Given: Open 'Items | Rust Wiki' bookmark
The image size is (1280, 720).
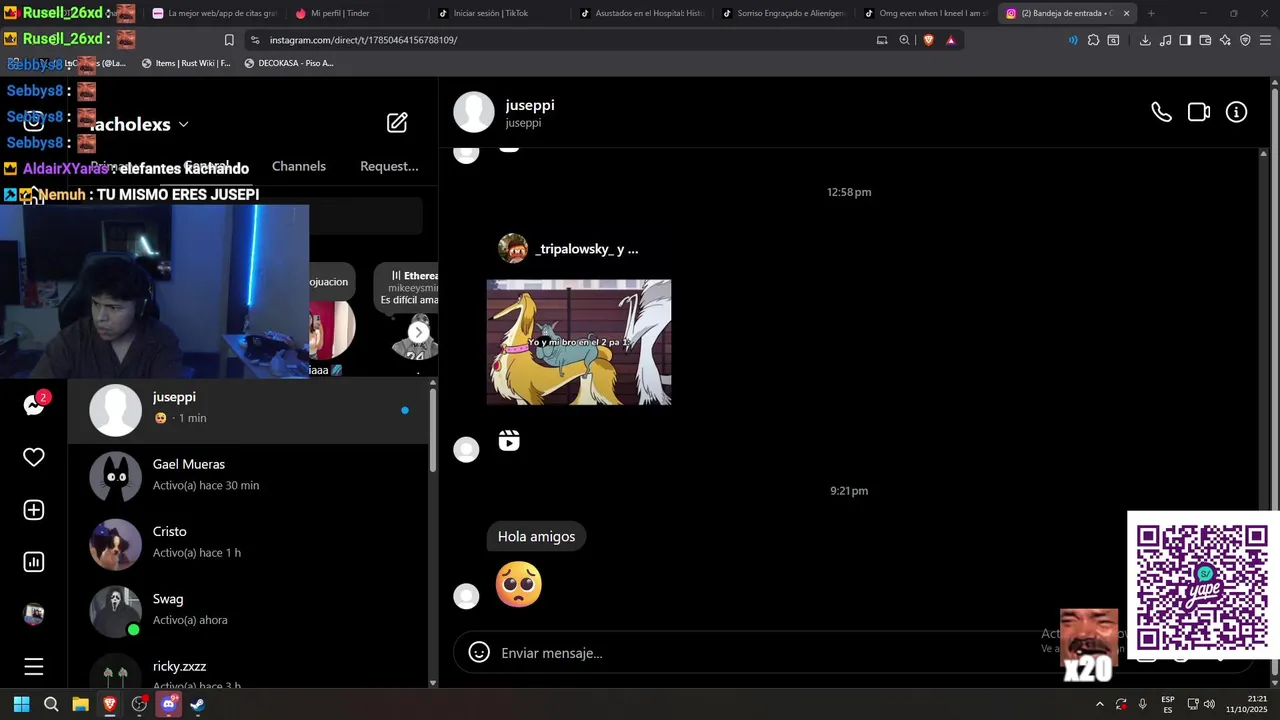Looking at the screenshot, I should 186,63.
